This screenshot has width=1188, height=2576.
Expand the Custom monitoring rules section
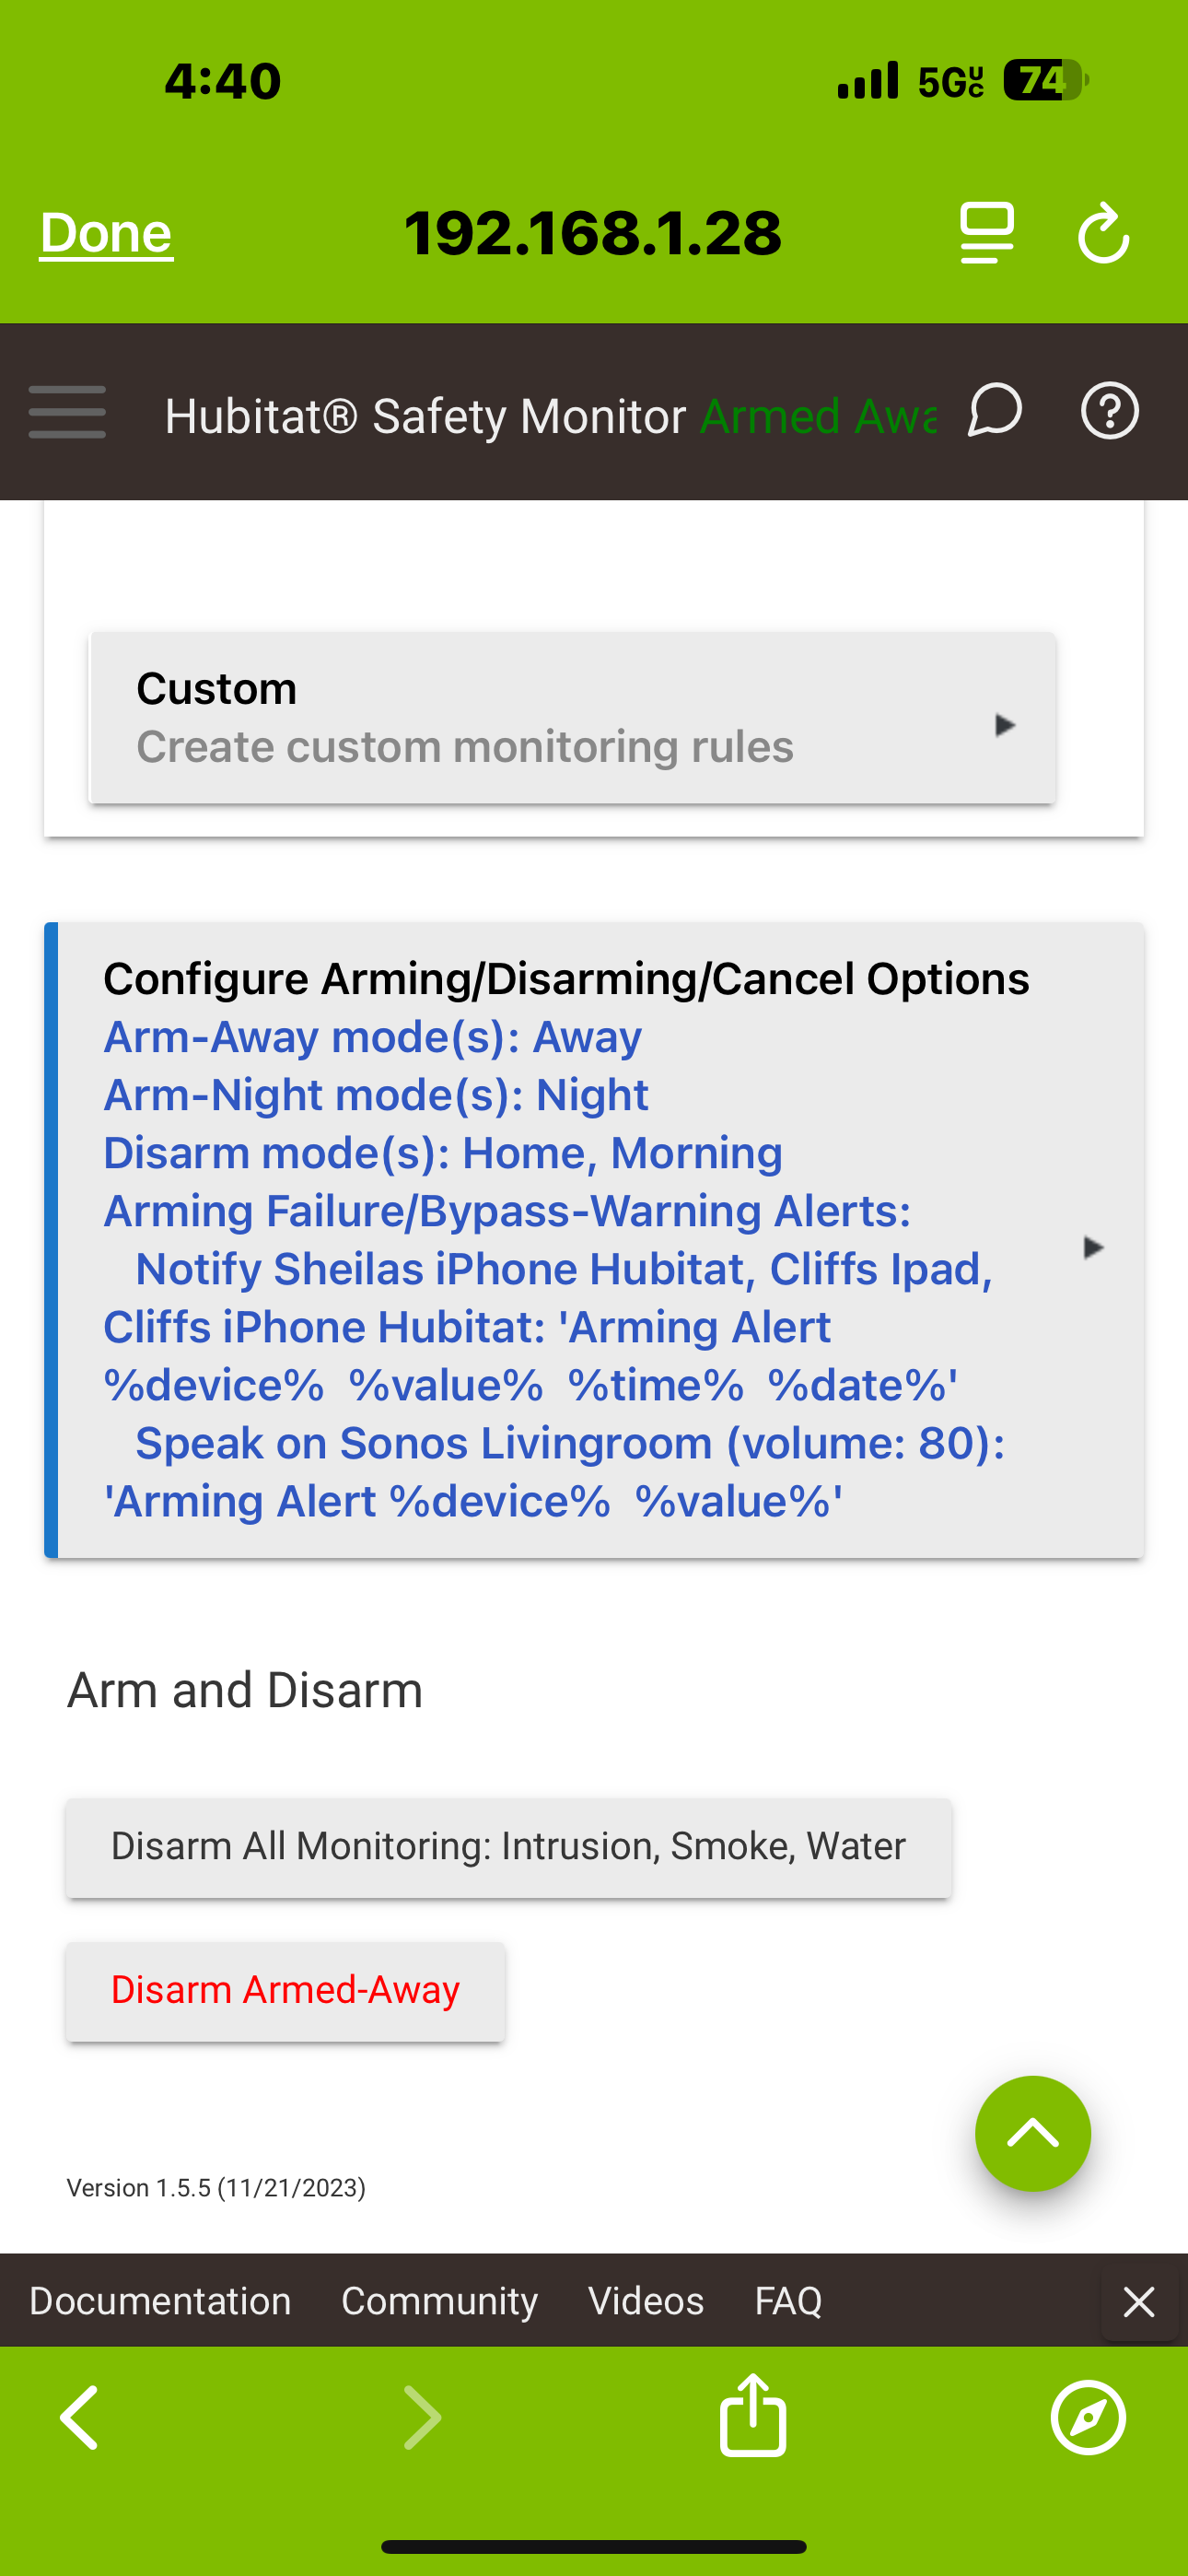(x=572, y=717)
